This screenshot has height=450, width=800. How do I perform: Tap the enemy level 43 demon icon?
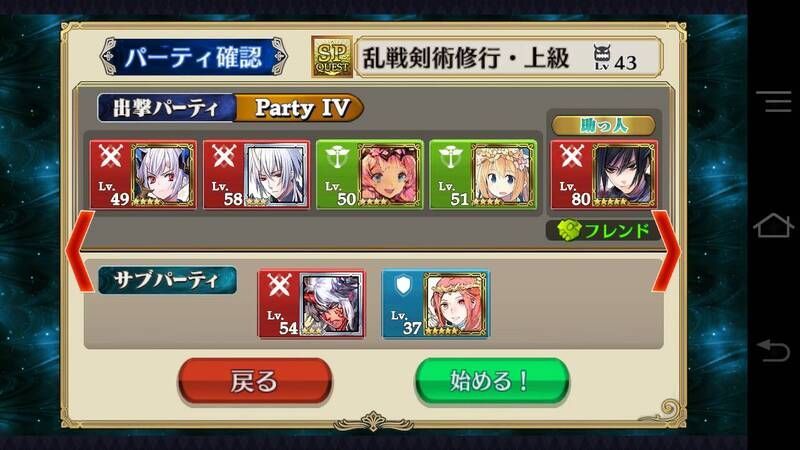tap(602, 57)
